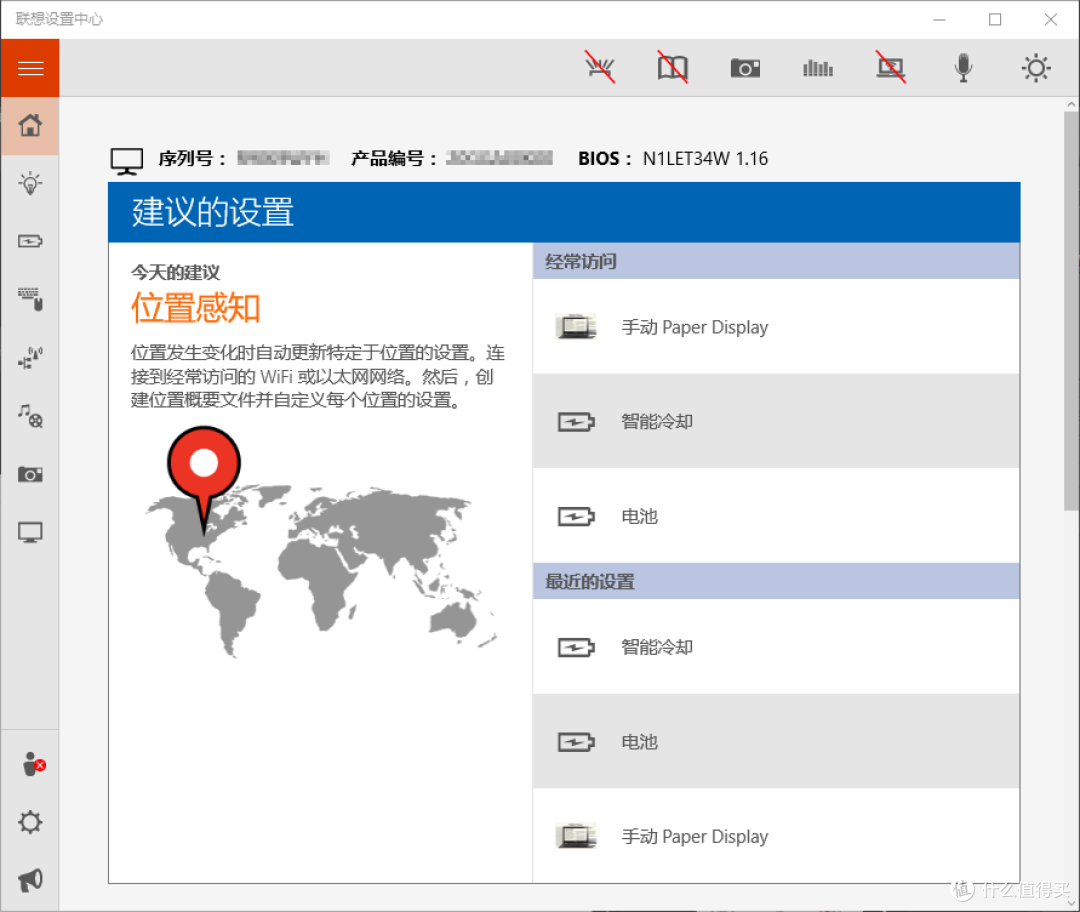
Task: Open 手动 Paper Display under 经常访问
Action: (x=776, y=327)
